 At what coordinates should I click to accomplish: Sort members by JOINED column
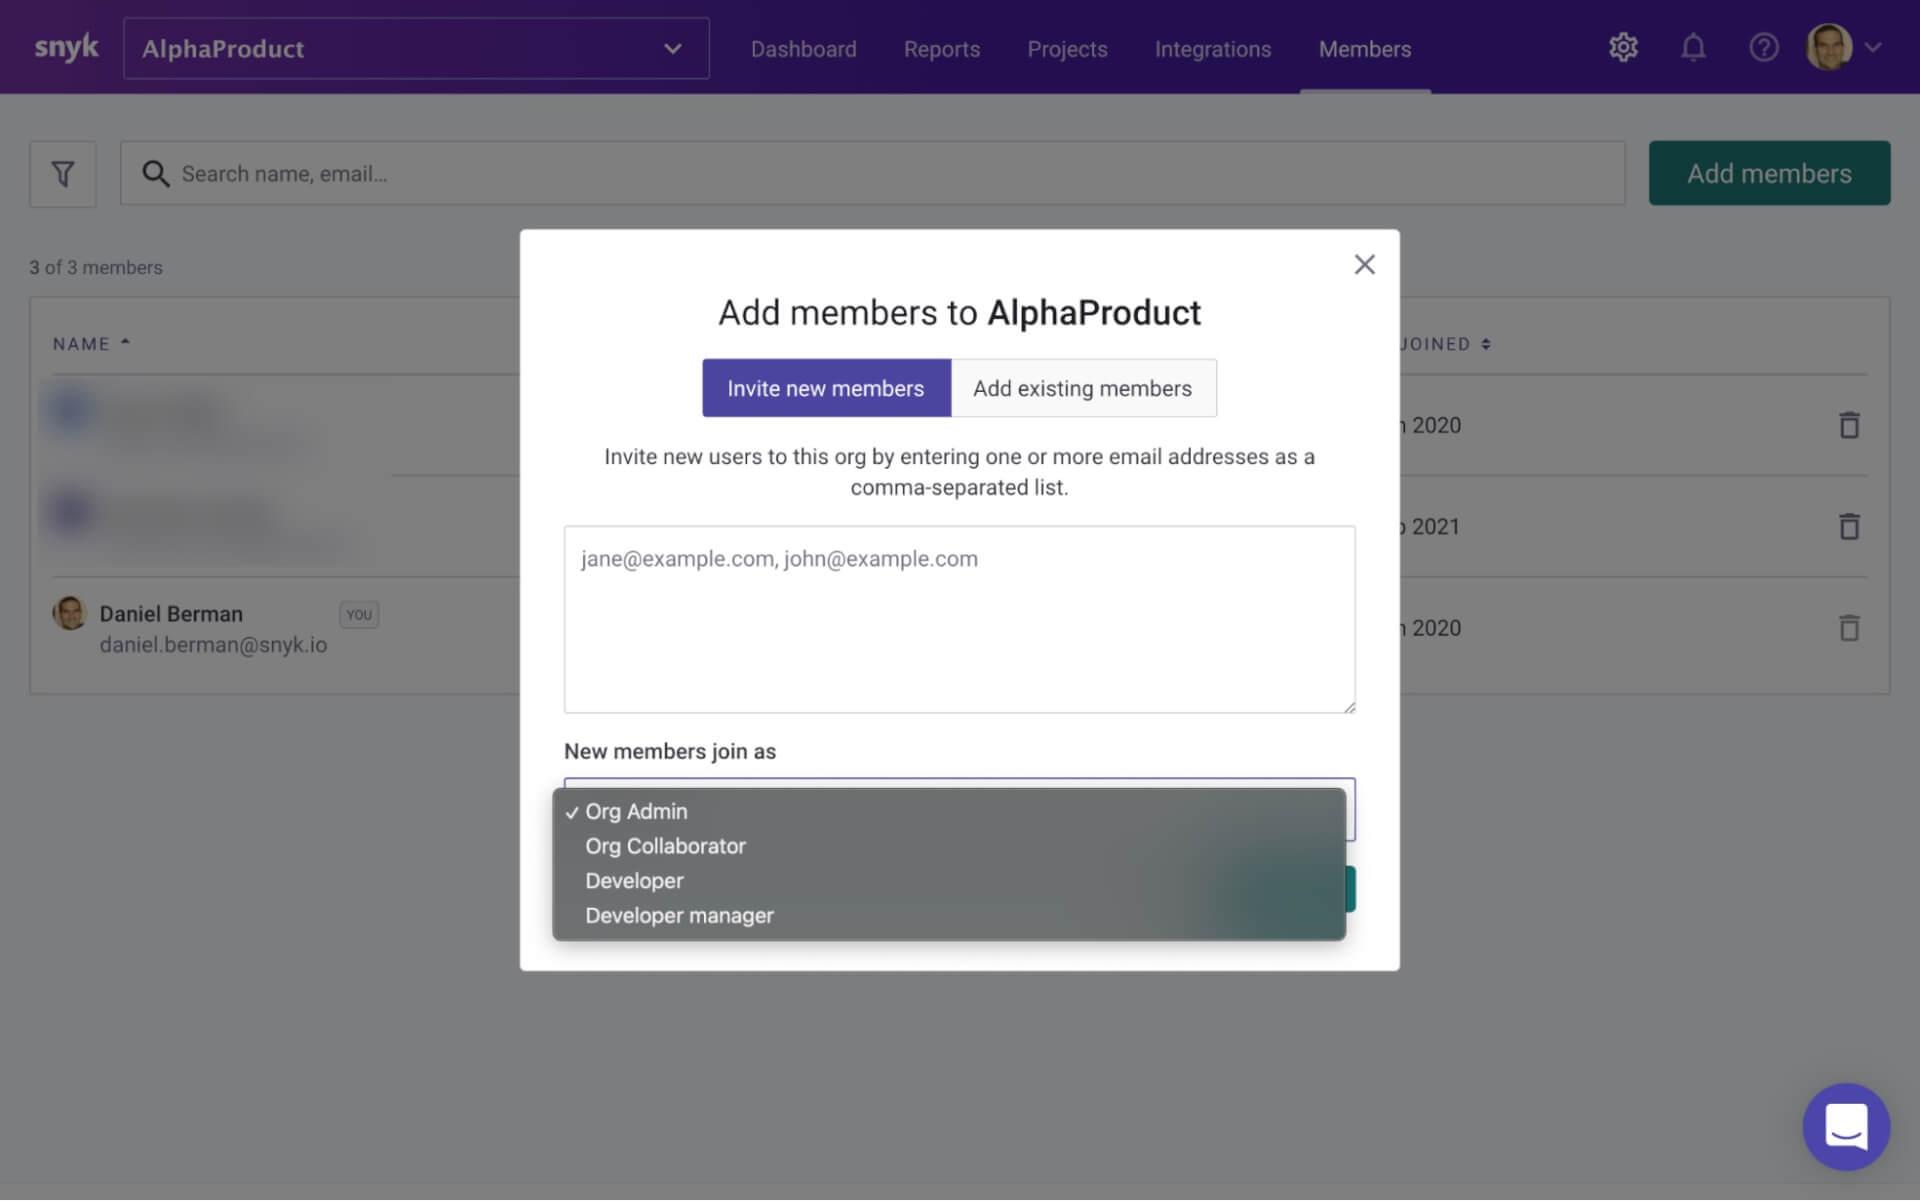[1444, 344]
